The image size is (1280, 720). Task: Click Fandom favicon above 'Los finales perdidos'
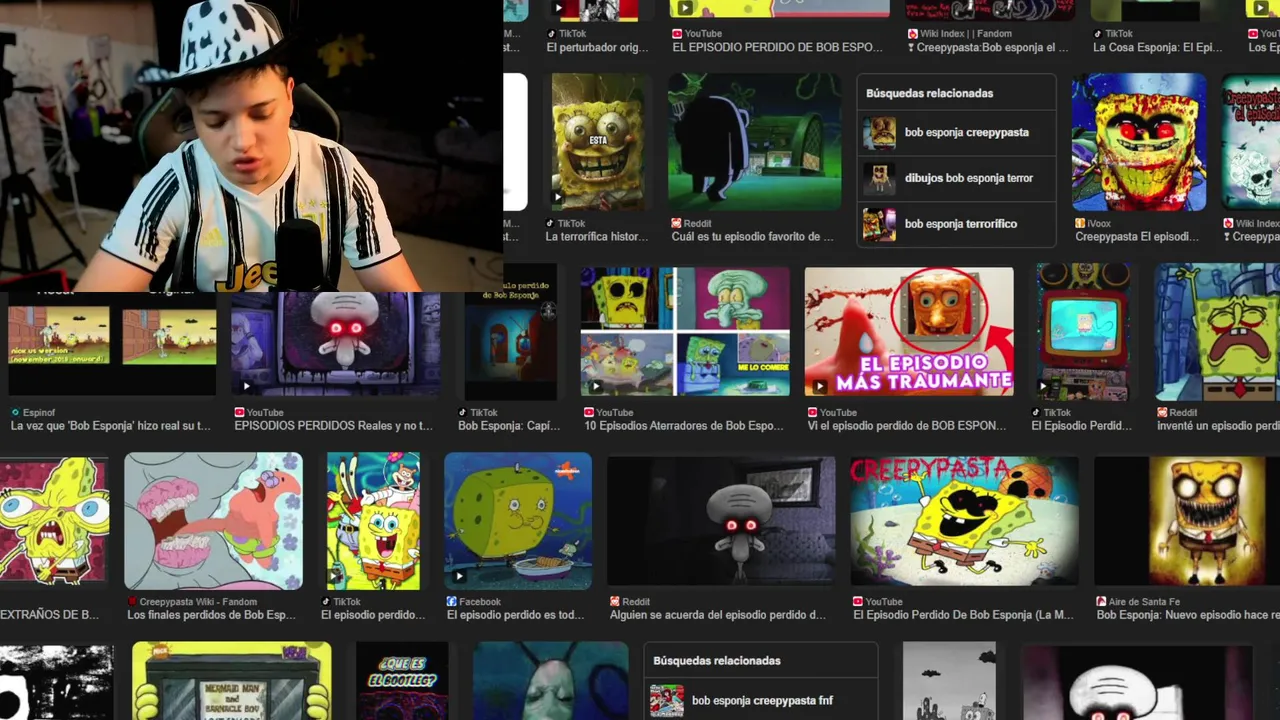[x=132, y=602]
